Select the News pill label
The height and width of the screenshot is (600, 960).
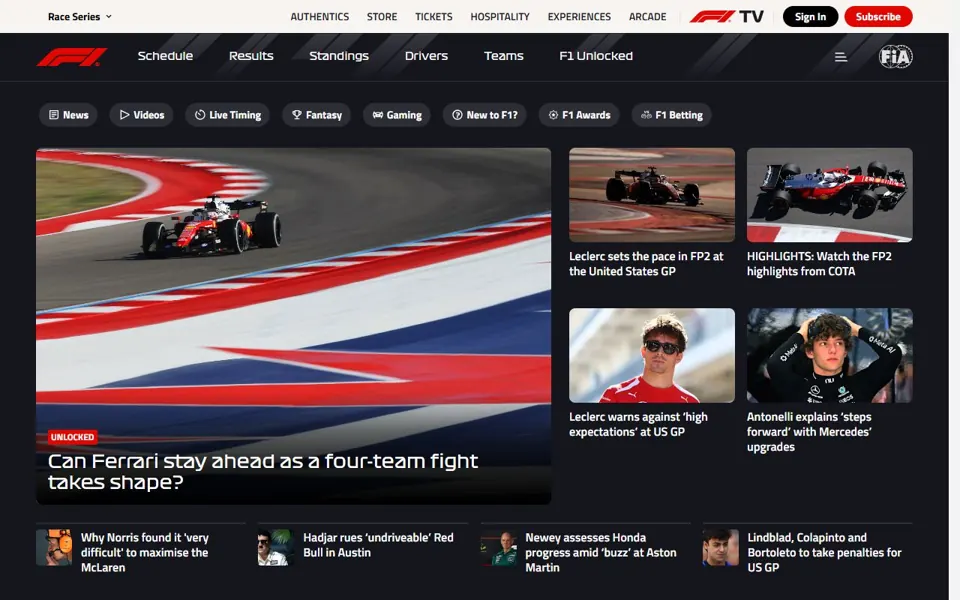point(75,115)
